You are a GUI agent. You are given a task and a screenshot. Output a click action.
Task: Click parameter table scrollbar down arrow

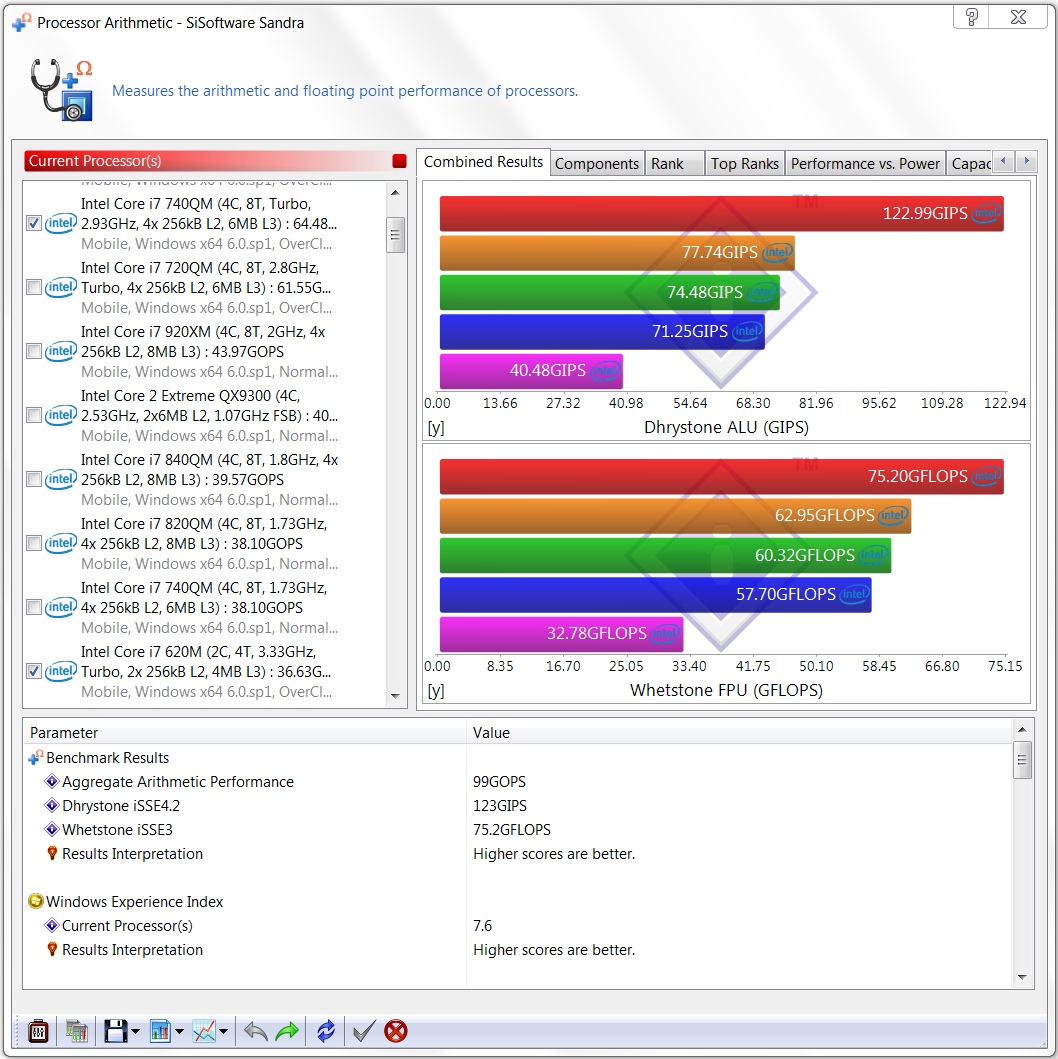click(x=1022, y=977)
